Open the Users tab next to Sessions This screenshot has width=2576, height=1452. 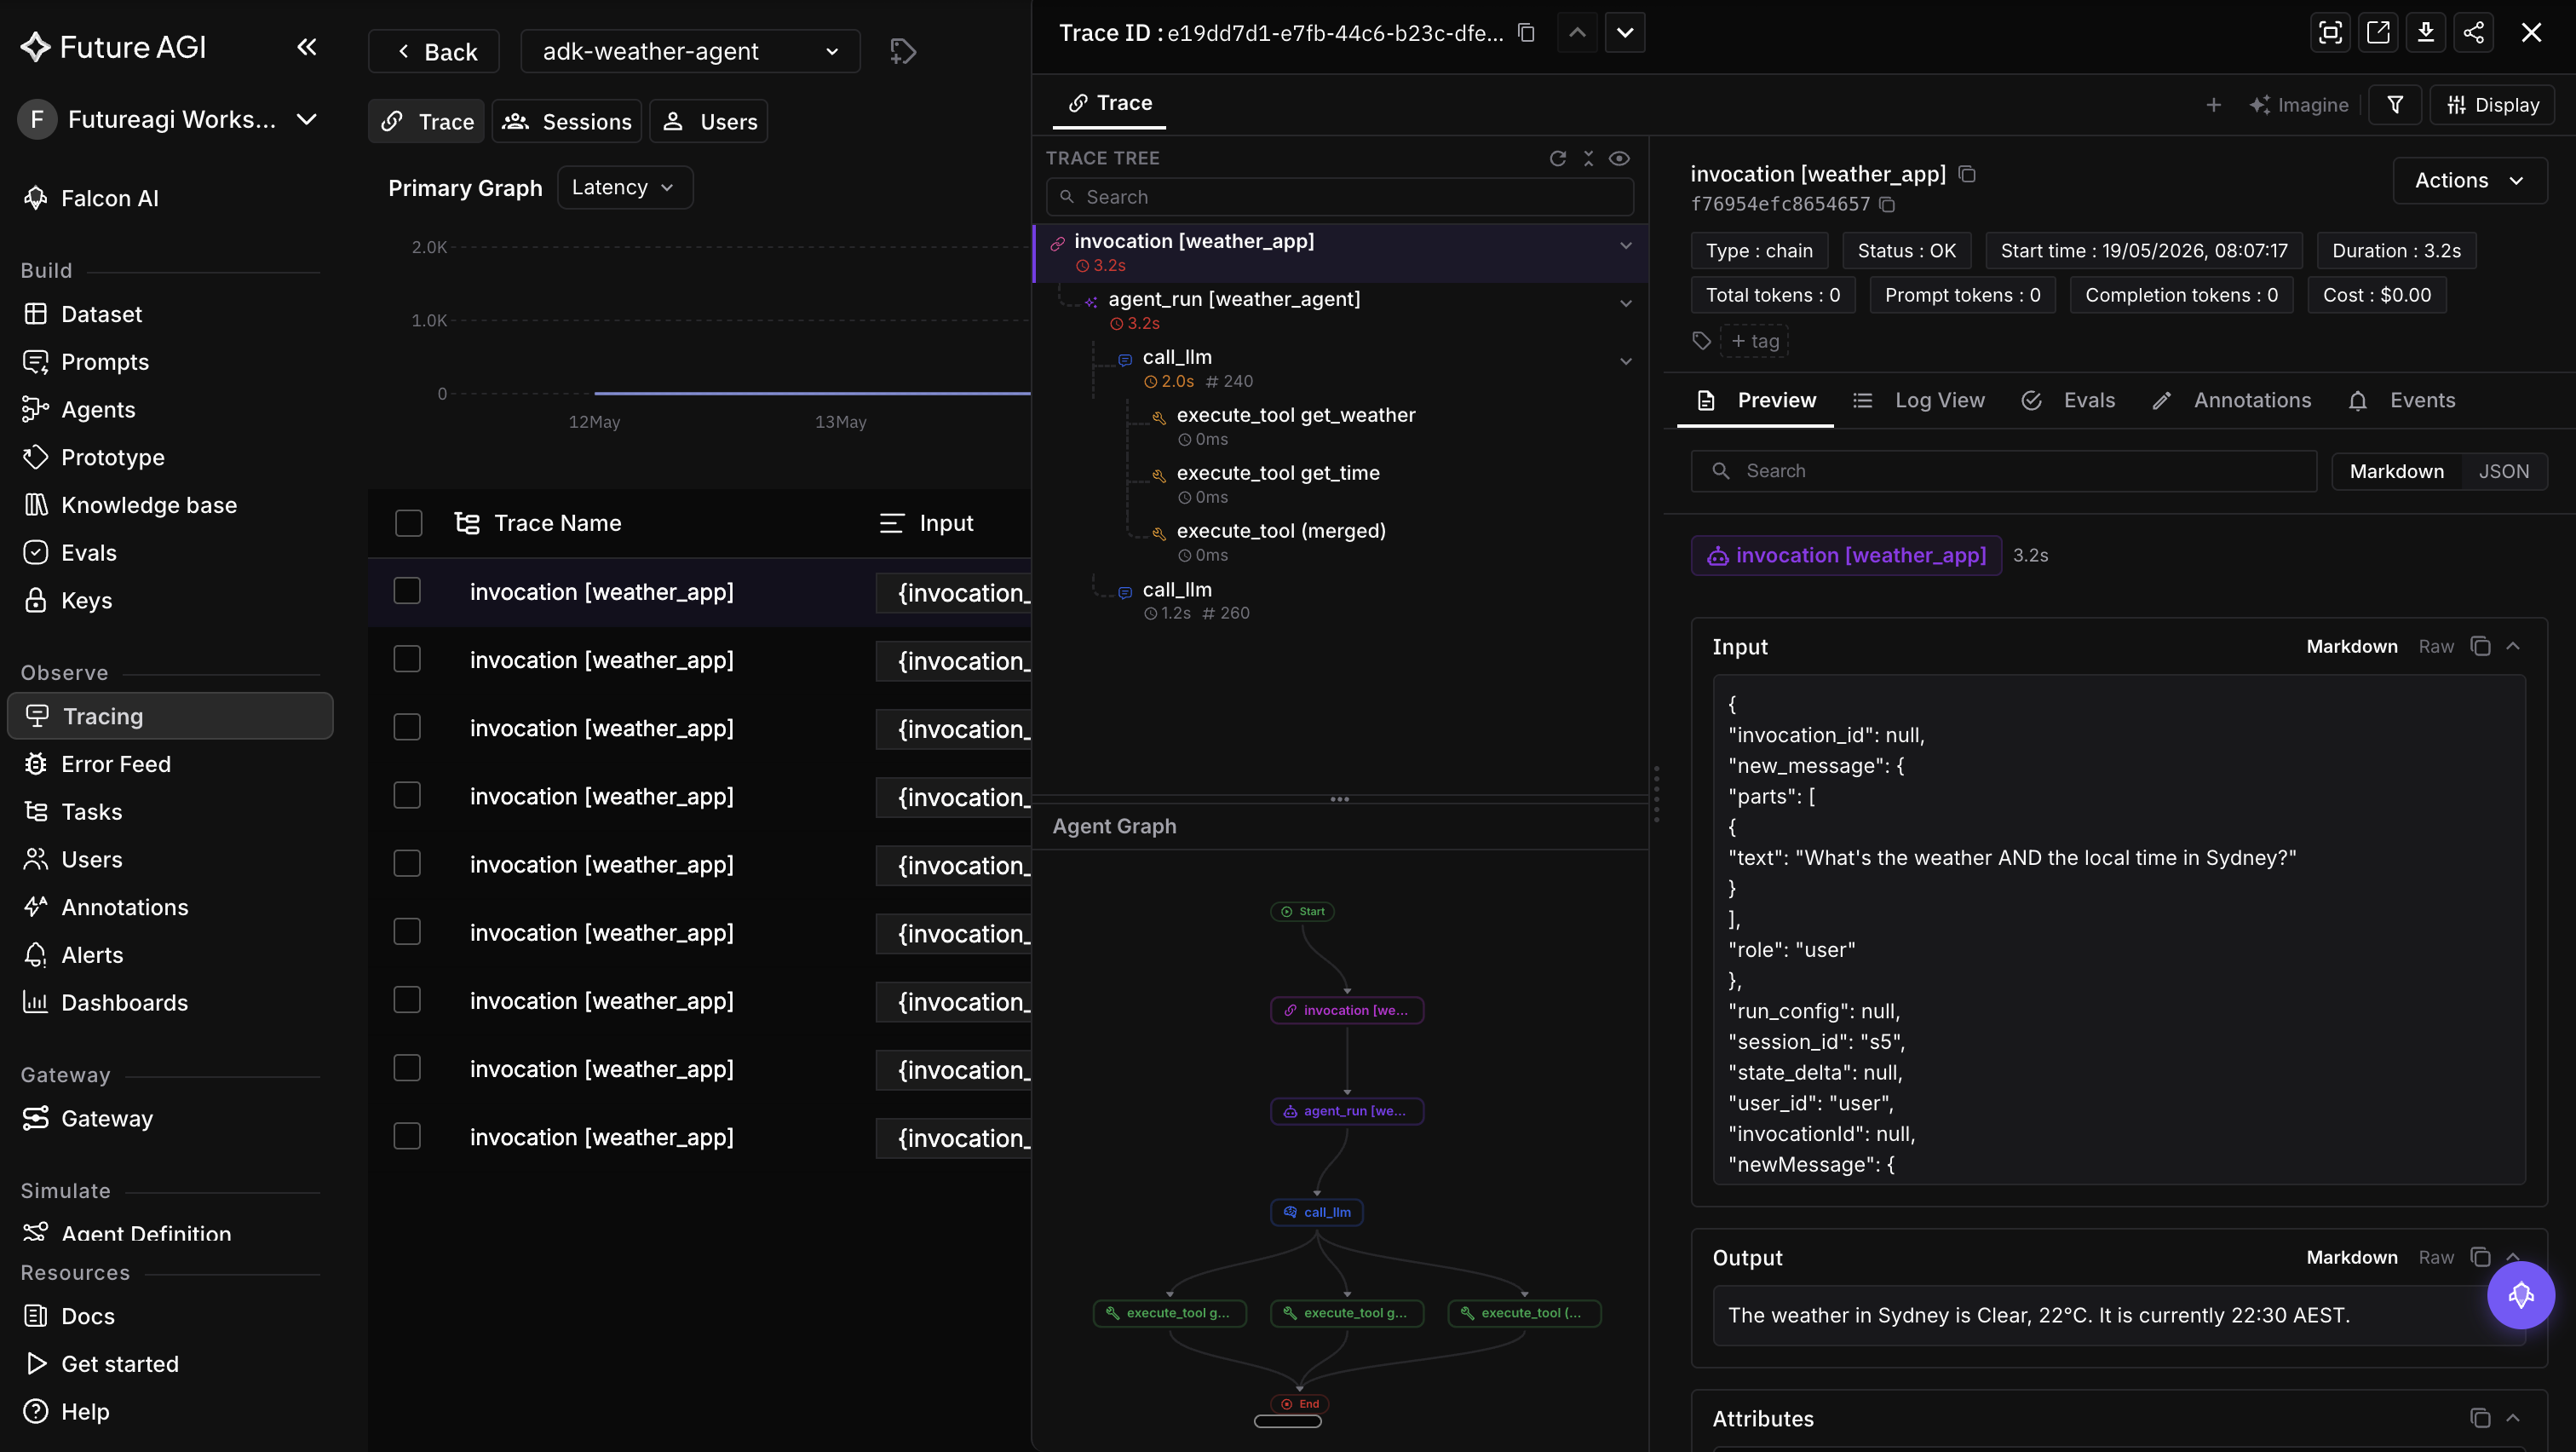pyautogui.click(x=709, y=121)
